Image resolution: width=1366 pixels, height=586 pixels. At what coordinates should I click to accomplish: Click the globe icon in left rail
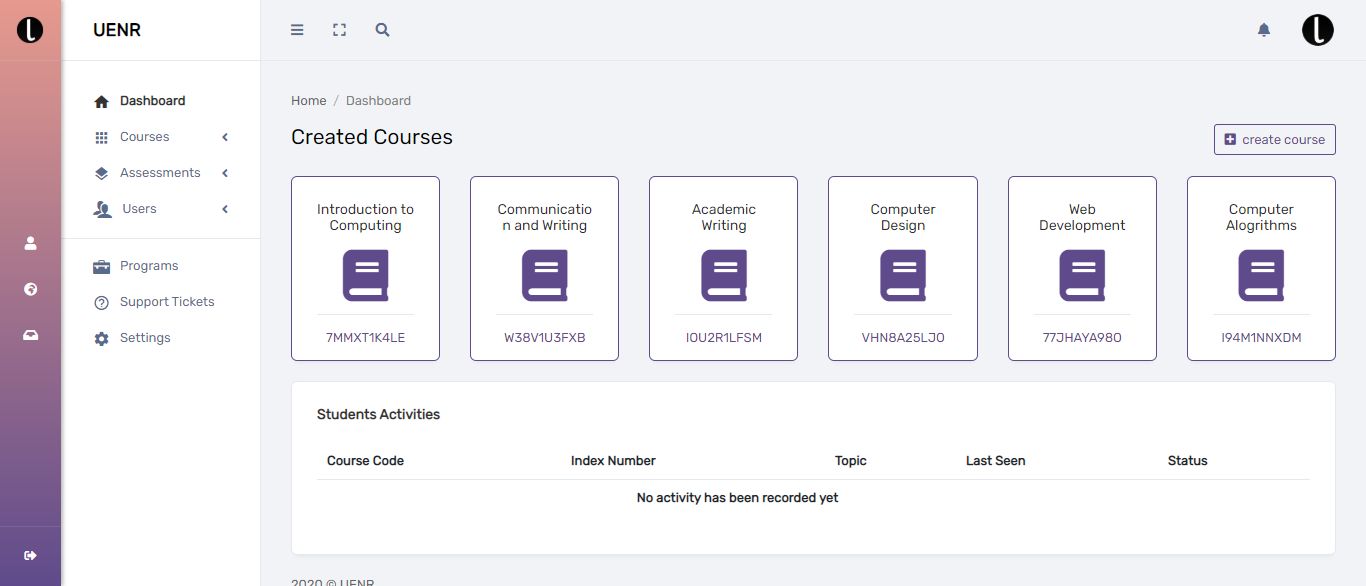click(30, 289)
